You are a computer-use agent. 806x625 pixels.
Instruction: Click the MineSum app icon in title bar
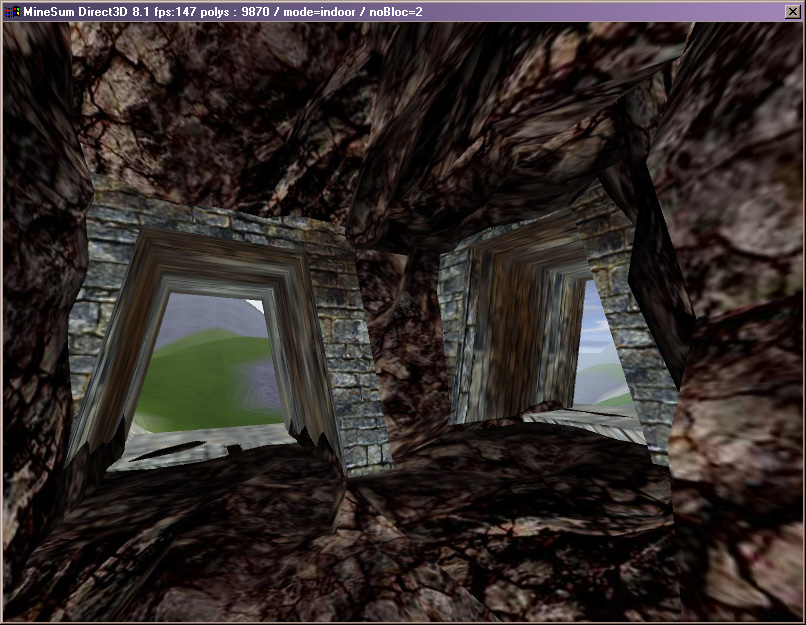point(12,11)
